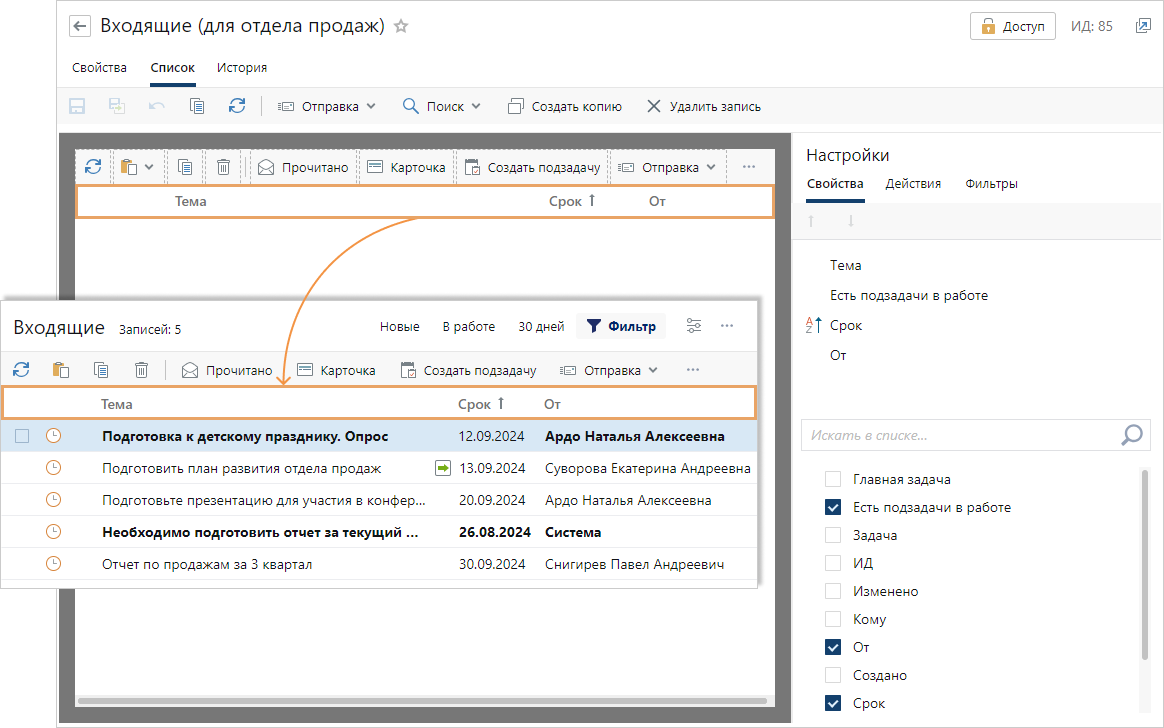Apply the Новые quick filter
The width and height of the screenshot is (1164, 728).
(399, 327)
